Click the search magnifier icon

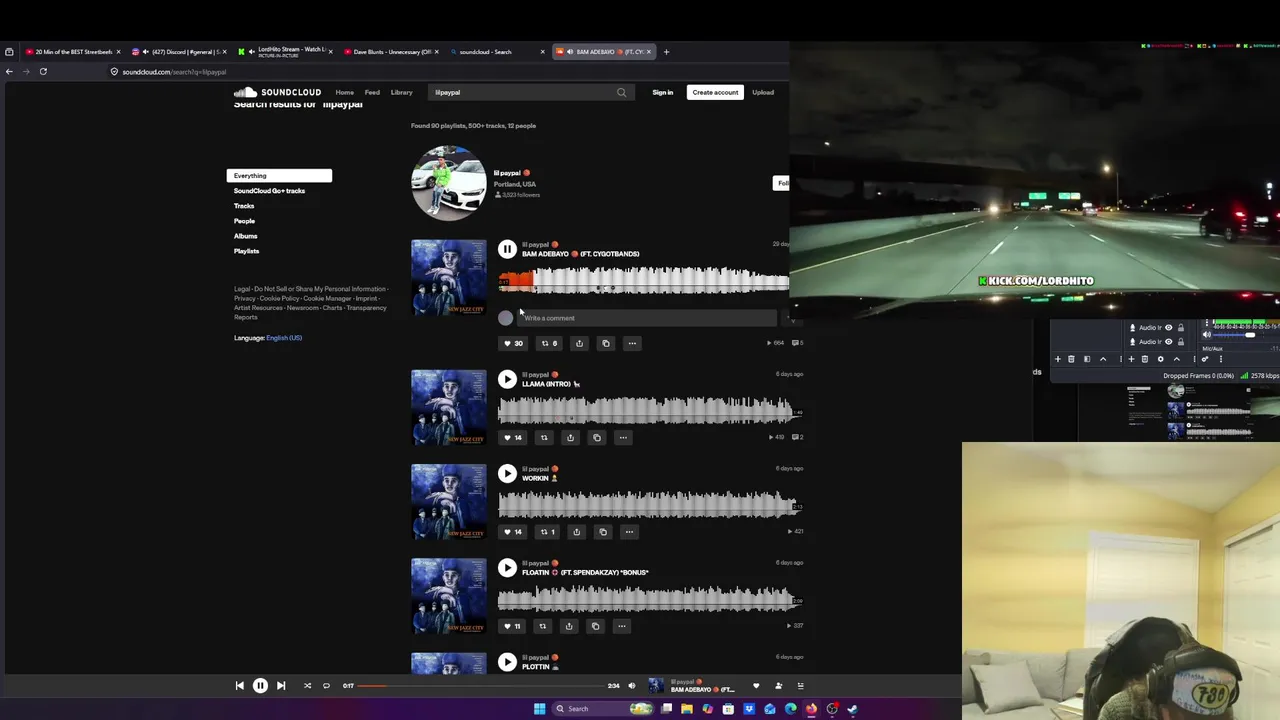coord(622,92)
